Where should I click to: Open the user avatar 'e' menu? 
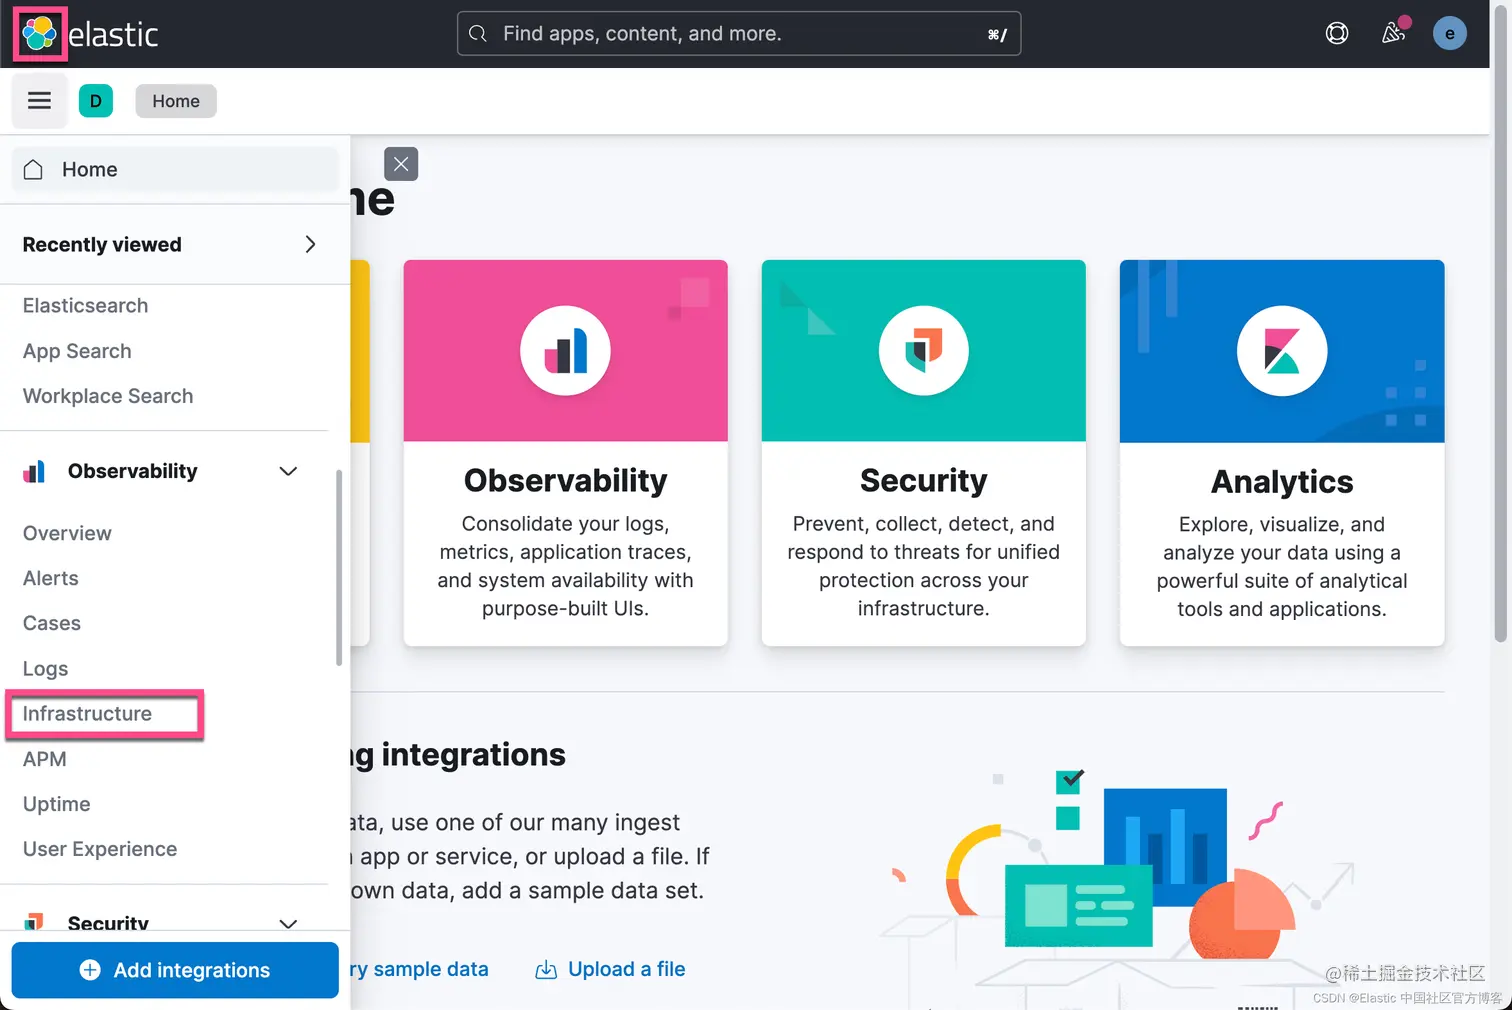pos(1450,33)
